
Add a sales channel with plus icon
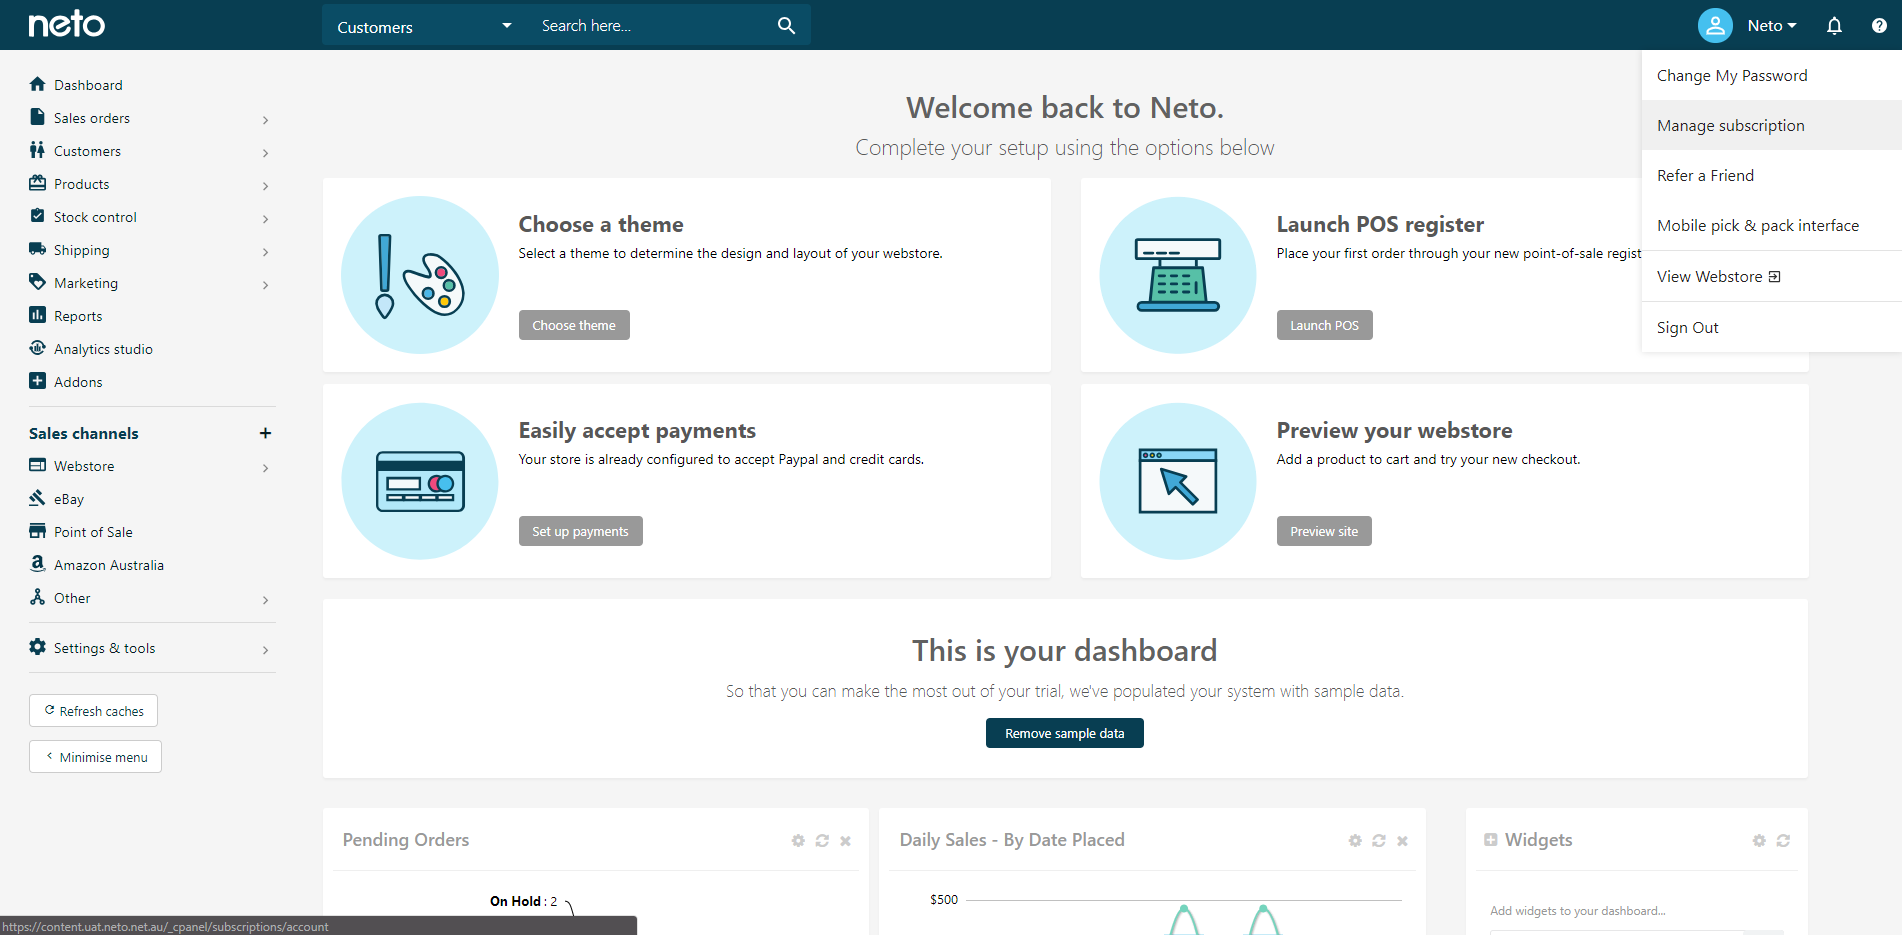(265, 433)
